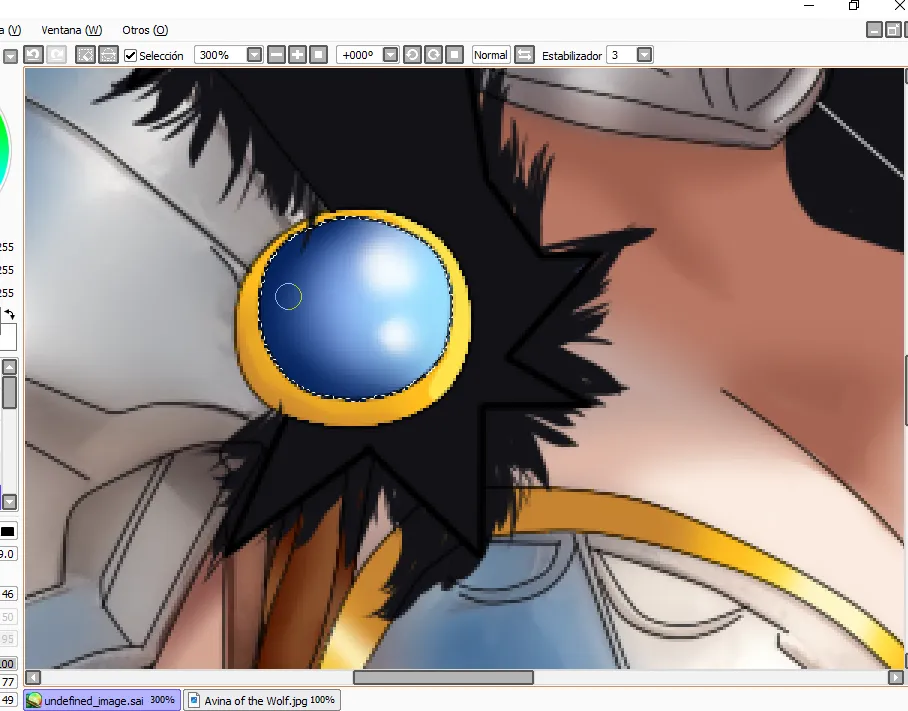This screenshot has height=711, width=908.
Task: Click the 46 value in left panel
Action: pos(8,594)
